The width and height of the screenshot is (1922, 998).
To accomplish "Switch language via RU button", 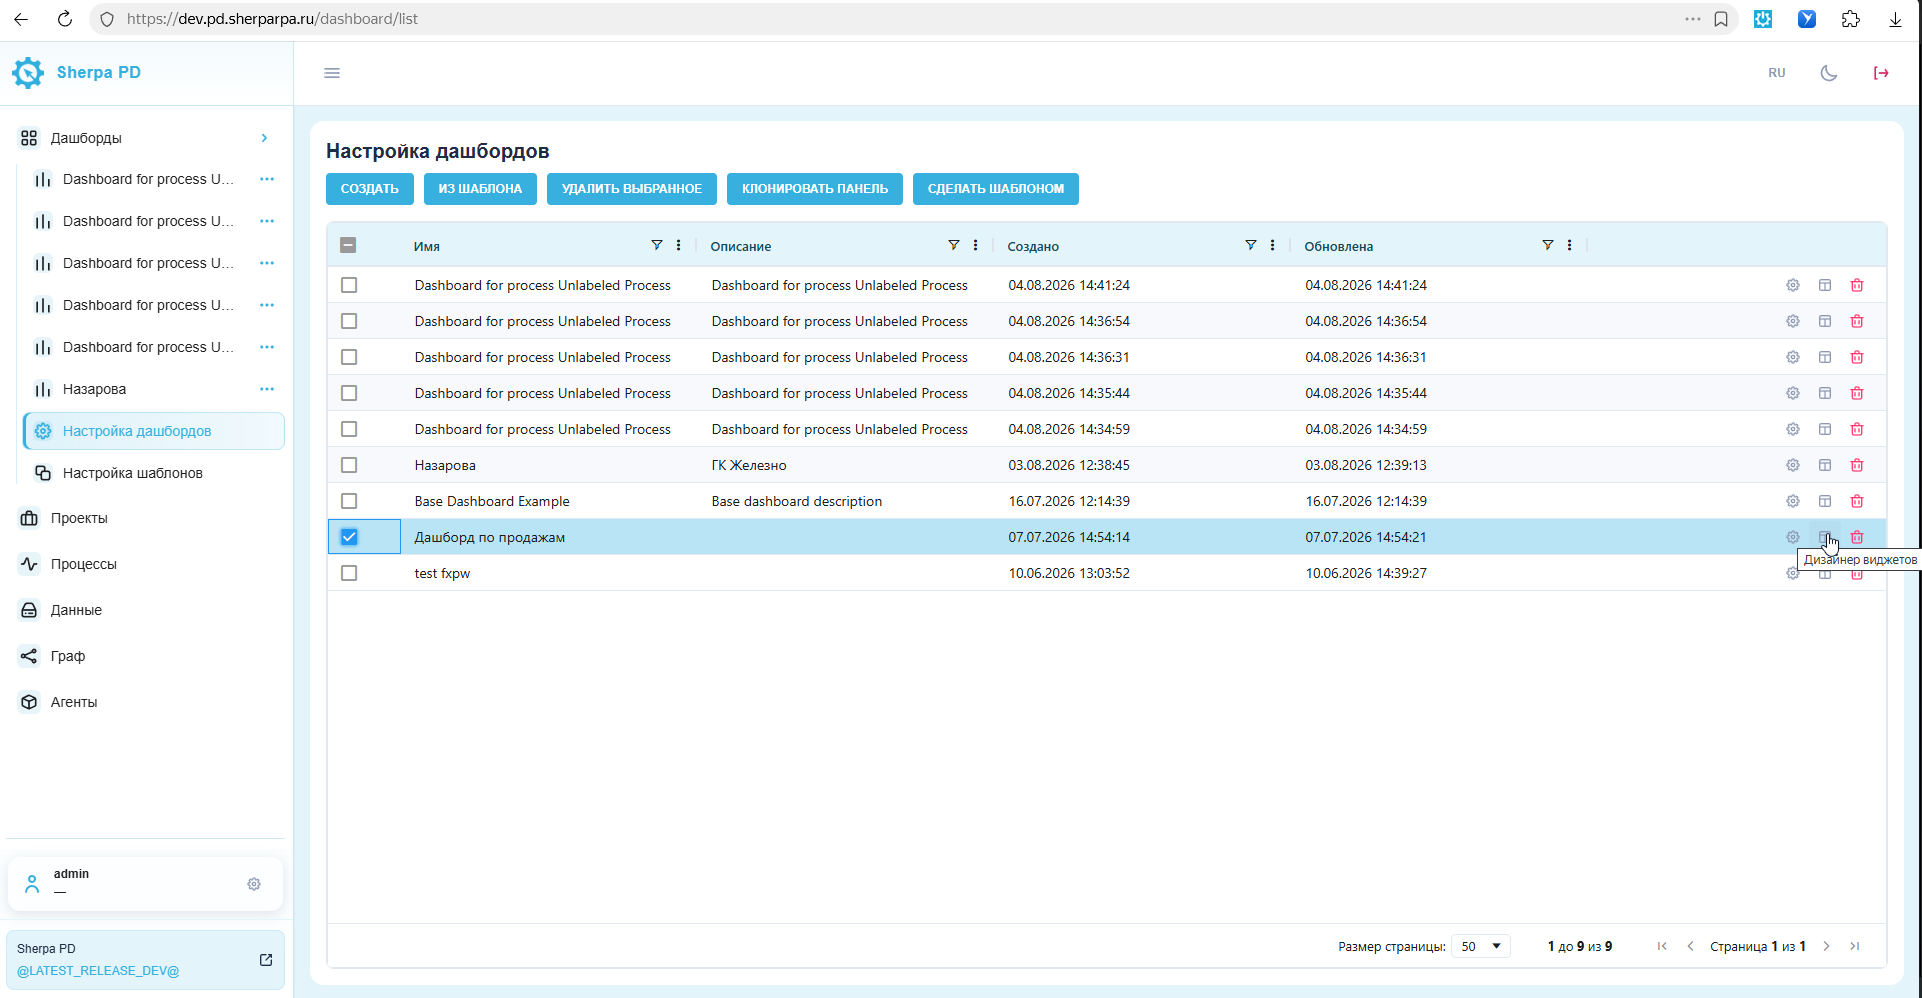I will [1777, 73].
